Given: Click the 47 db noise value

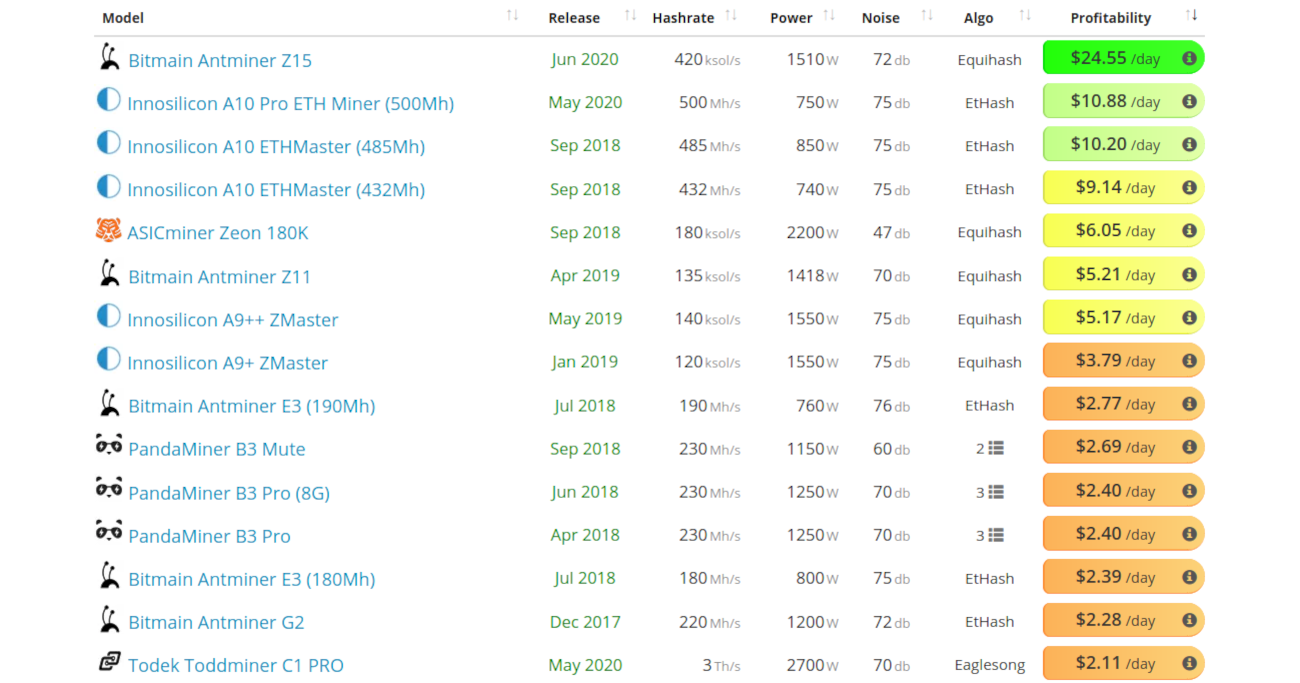Looking at the screenshot, I should pyautogui.click(x=891, y=232).
